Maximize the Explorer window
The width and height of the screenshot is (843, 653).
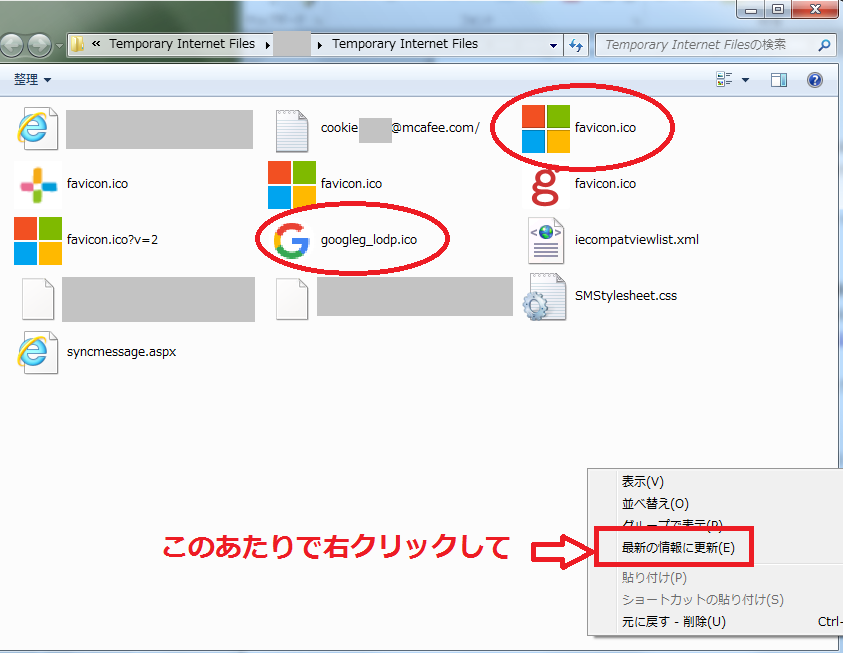[777, 9]
